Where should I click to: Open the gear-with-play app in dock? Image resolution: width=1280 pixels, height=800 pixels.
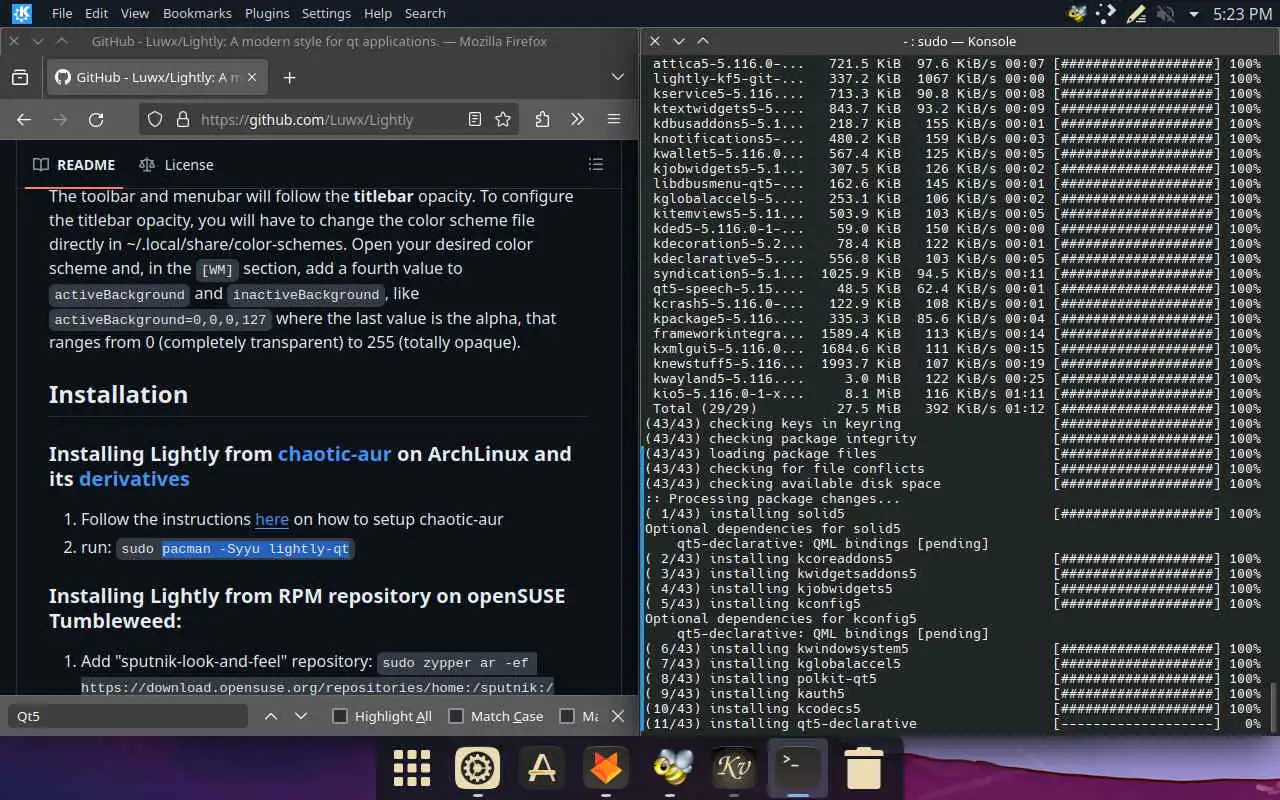click(477, 768)
